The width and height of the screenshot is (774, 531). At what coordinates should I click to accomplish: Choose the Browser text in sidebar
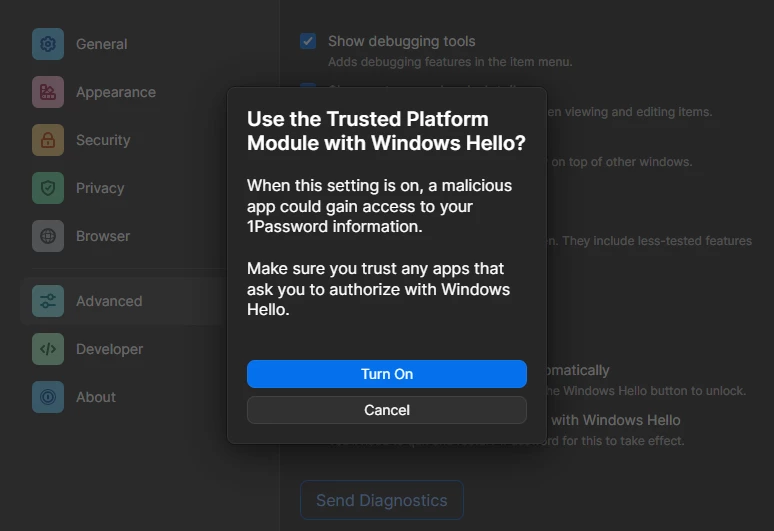(103, 236)
